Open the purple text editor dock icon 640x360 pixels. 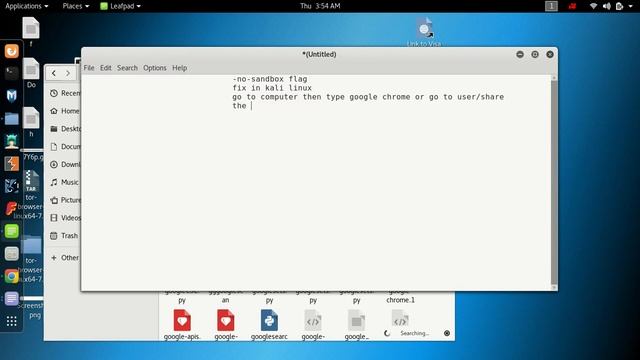[11, 299]
